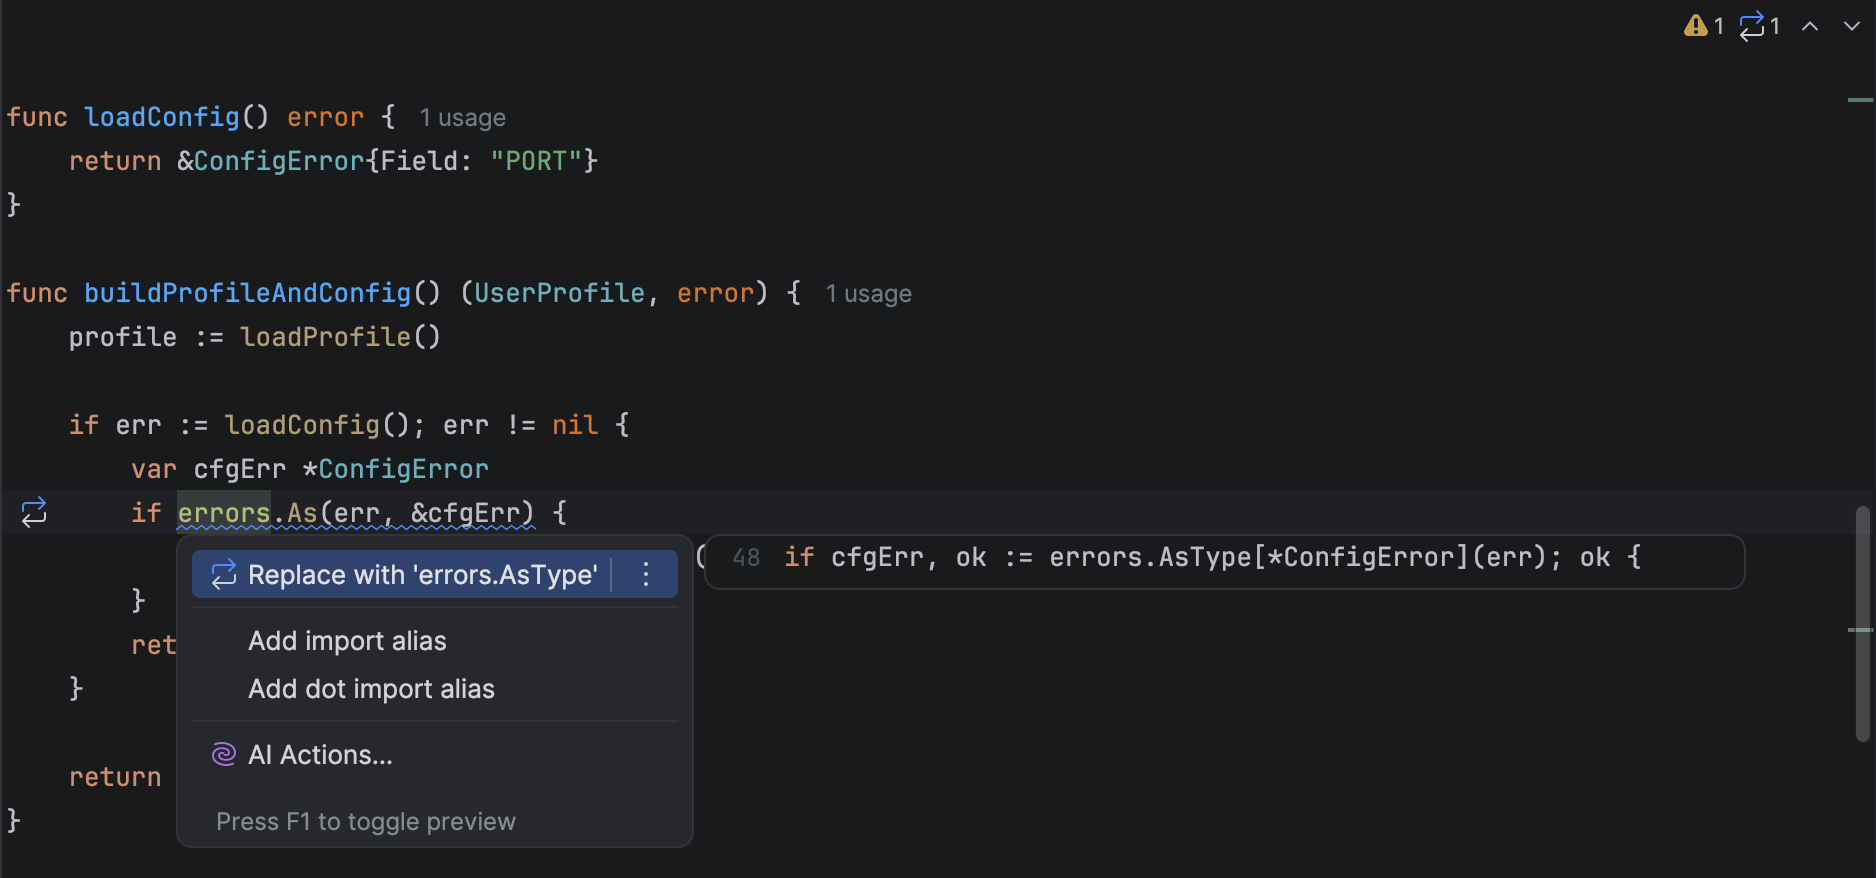Click 'Press F1 to toggle preview' hint
Image resolution: width=1876 pixels, height=878 pixels.
[x=366, y=821]
